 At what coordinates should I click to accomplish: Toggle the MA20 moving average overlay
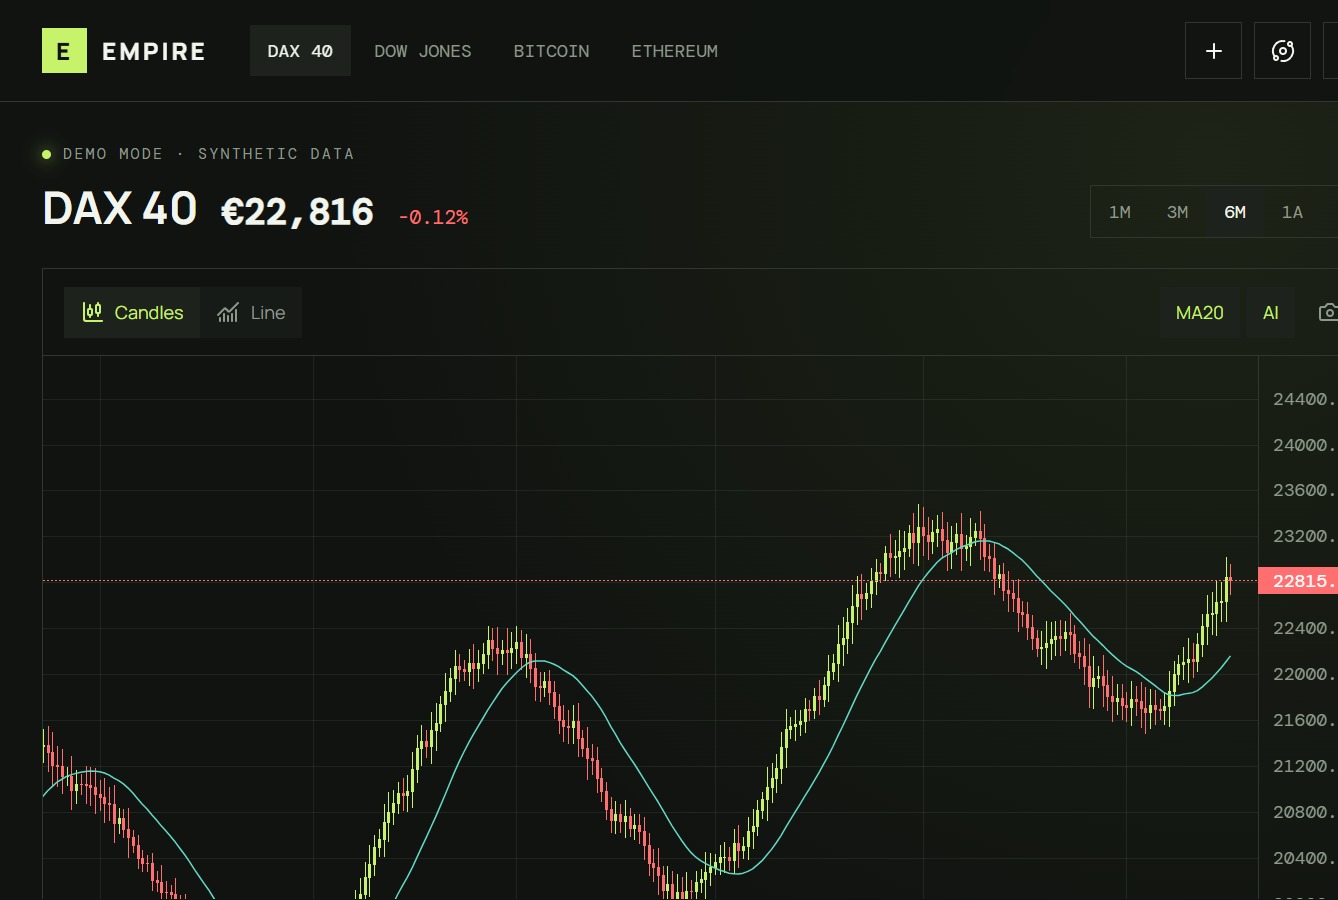point(1199,312)
